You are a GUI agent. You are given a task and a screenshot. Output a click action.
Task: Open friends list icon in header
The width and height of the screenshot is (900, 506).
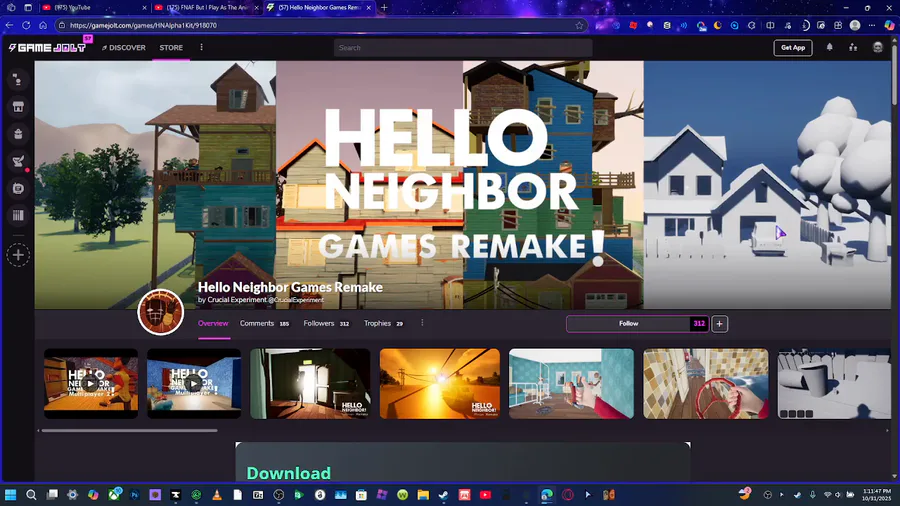point(853,48)
